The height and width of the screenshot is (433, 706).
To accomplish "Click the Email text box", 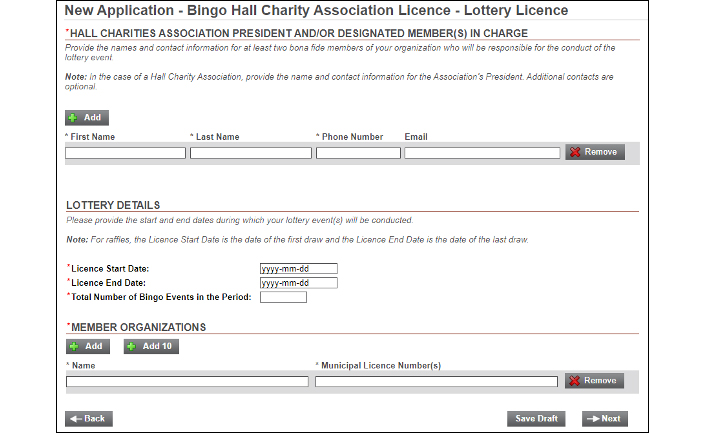I will click(x=482, y=153).
